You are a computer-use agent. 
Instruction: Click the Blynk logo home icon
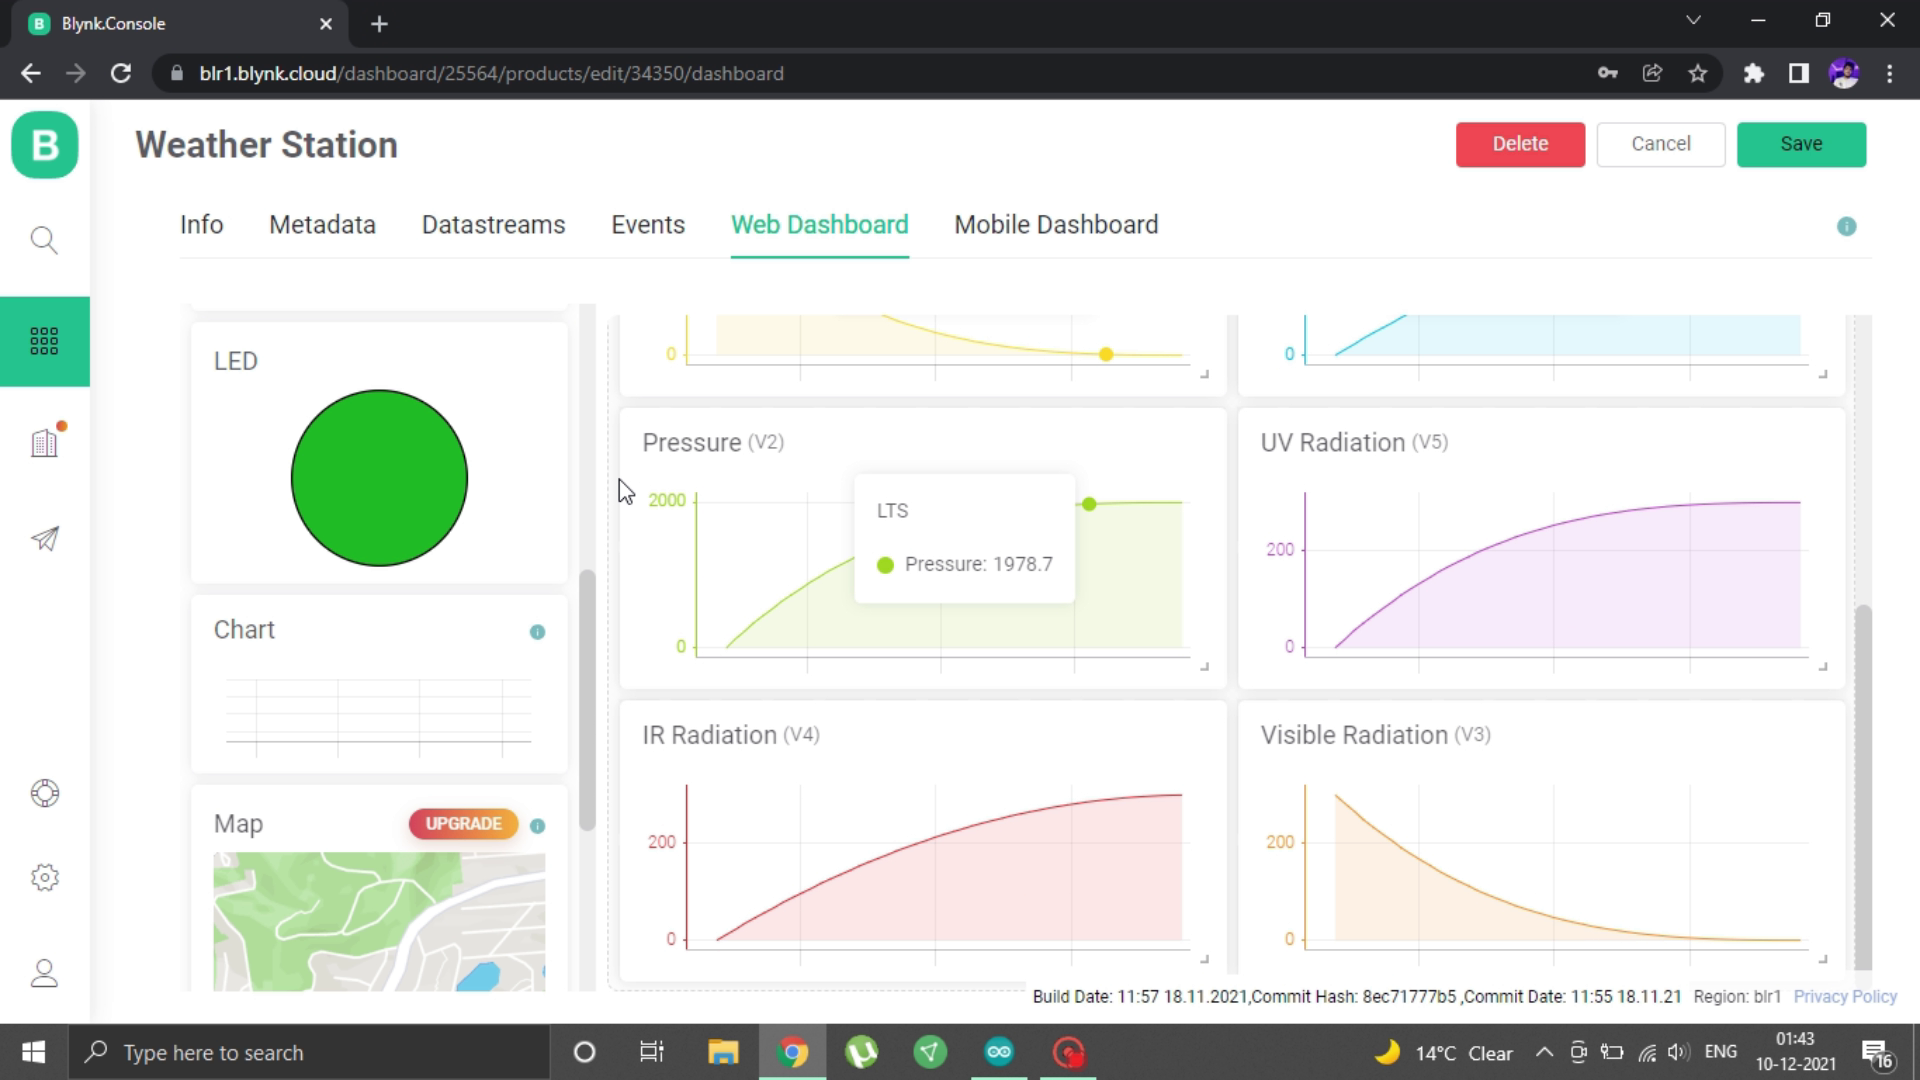tap(44, 145)
